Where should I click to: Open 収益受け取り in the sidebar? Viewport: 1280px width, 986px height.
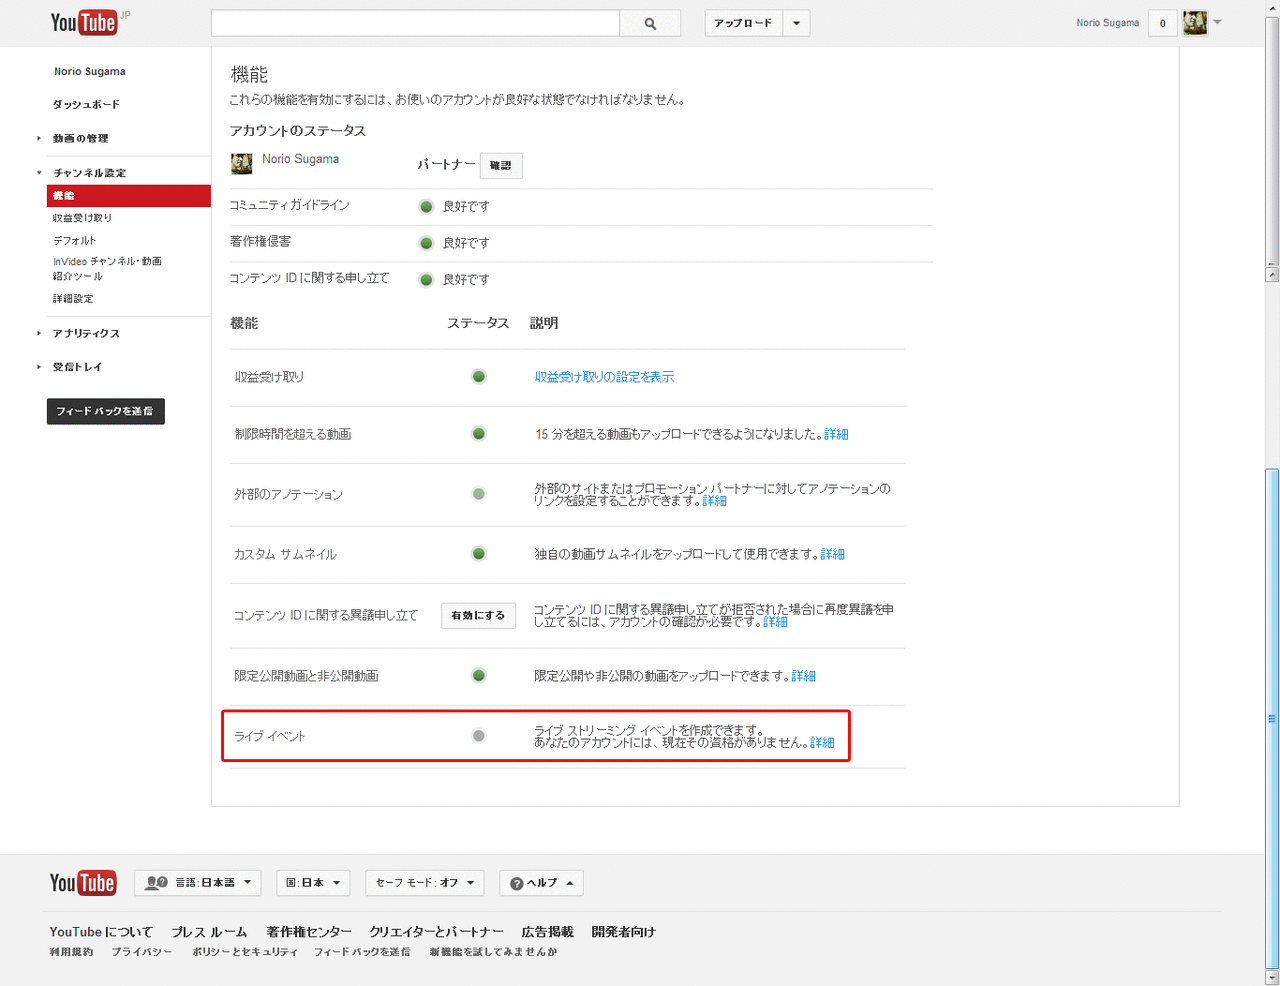pos(82,218)
